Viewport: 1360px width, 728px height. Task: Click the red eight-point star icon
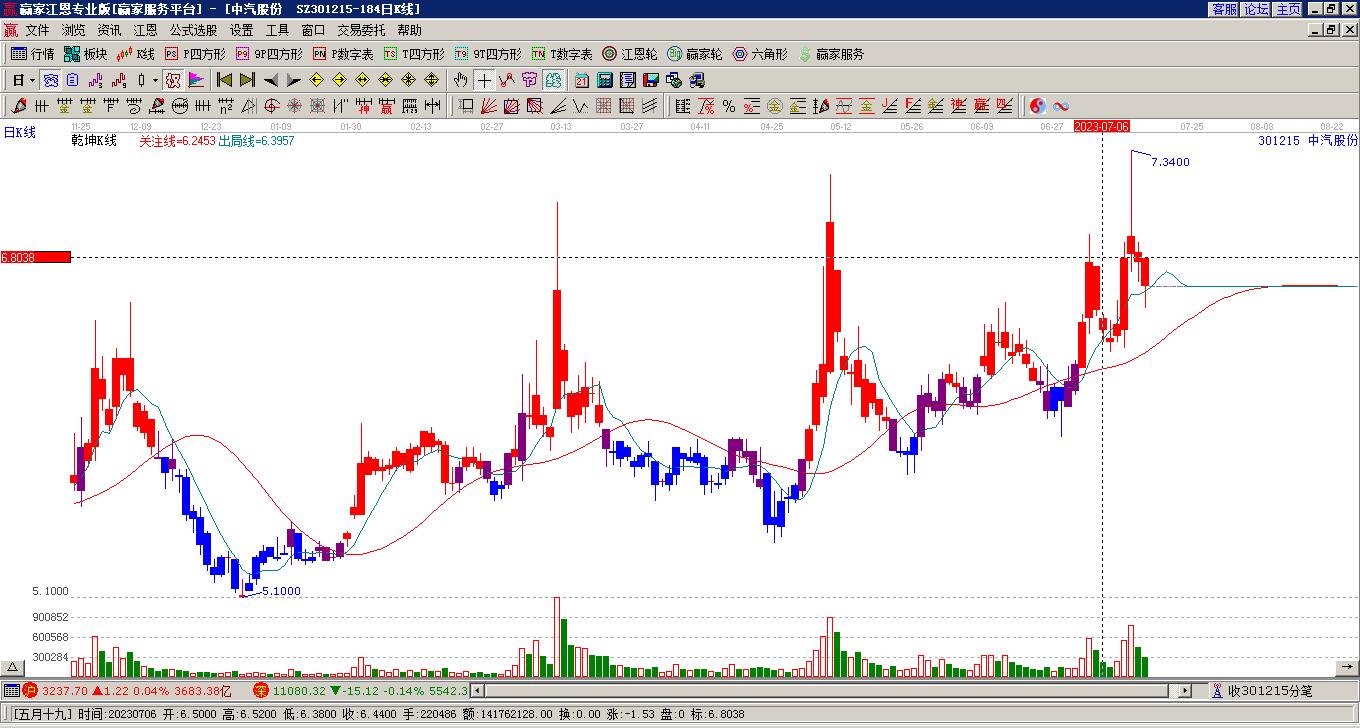[x=295, y=106]
